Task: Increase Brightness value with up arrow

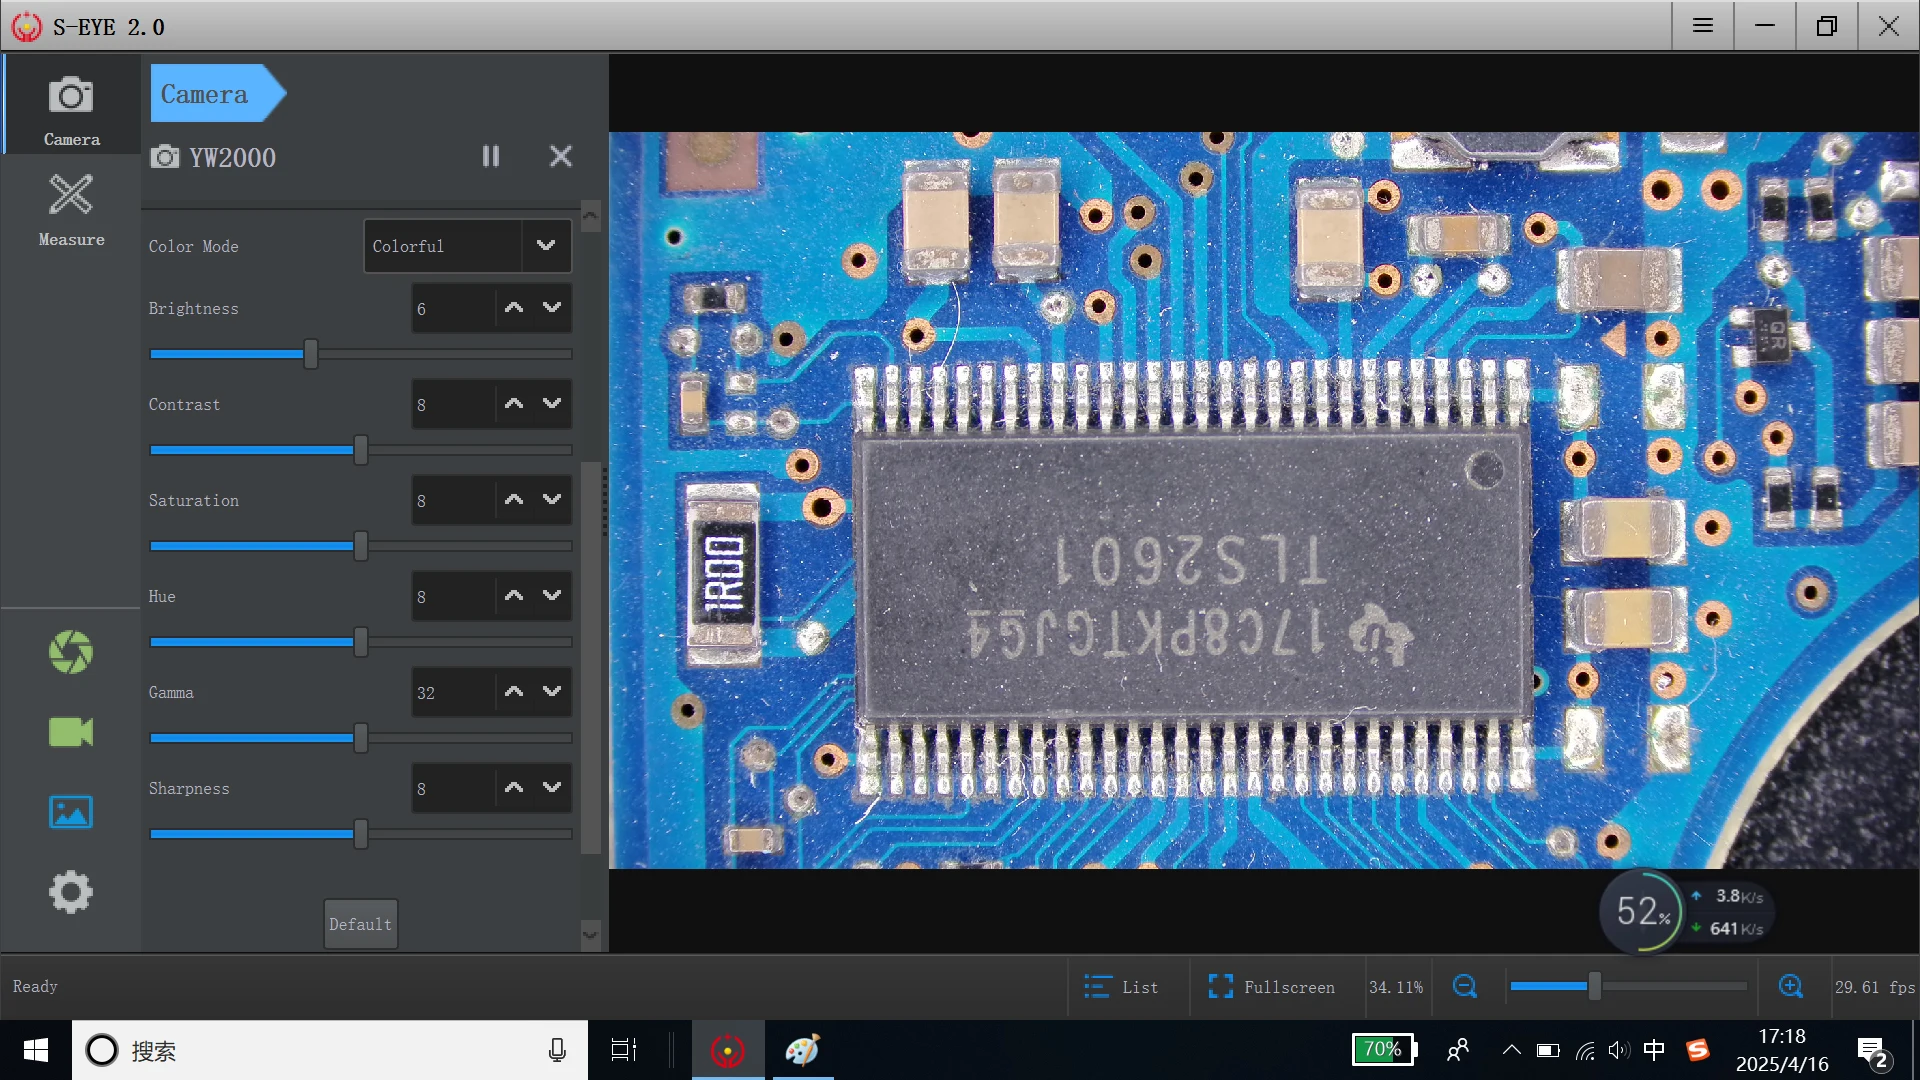Action: 514,308
